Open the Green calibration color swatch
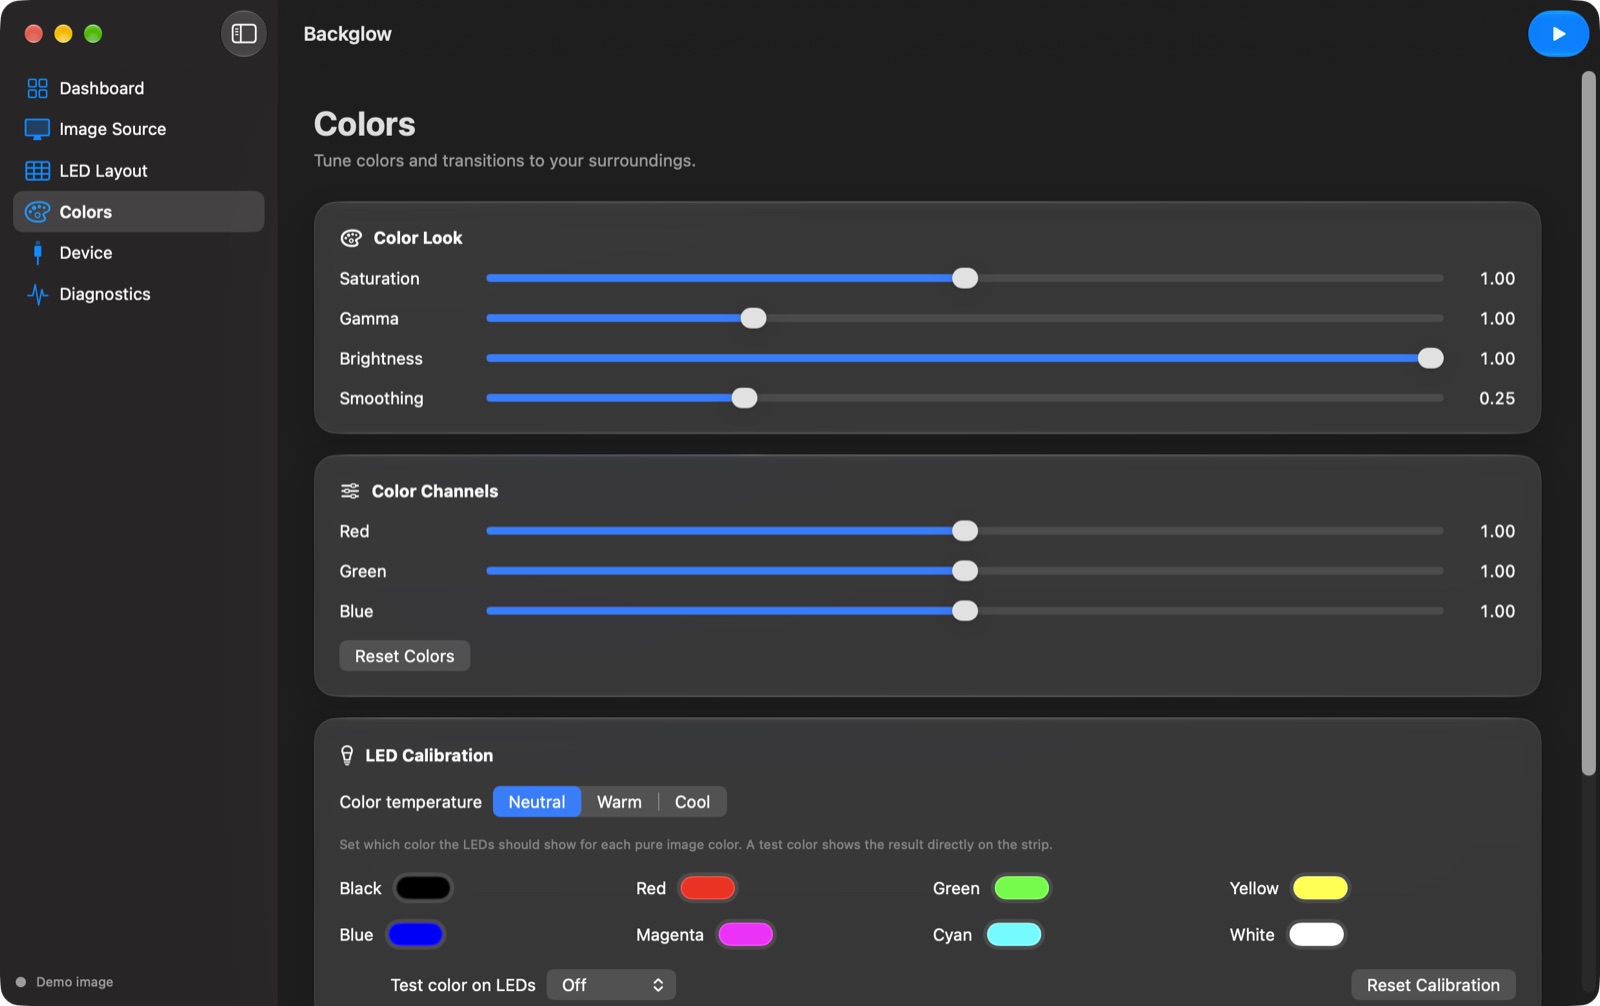Viewport: 1600px width, 1006px height. pyautogui.click(x=1021, y=888)
